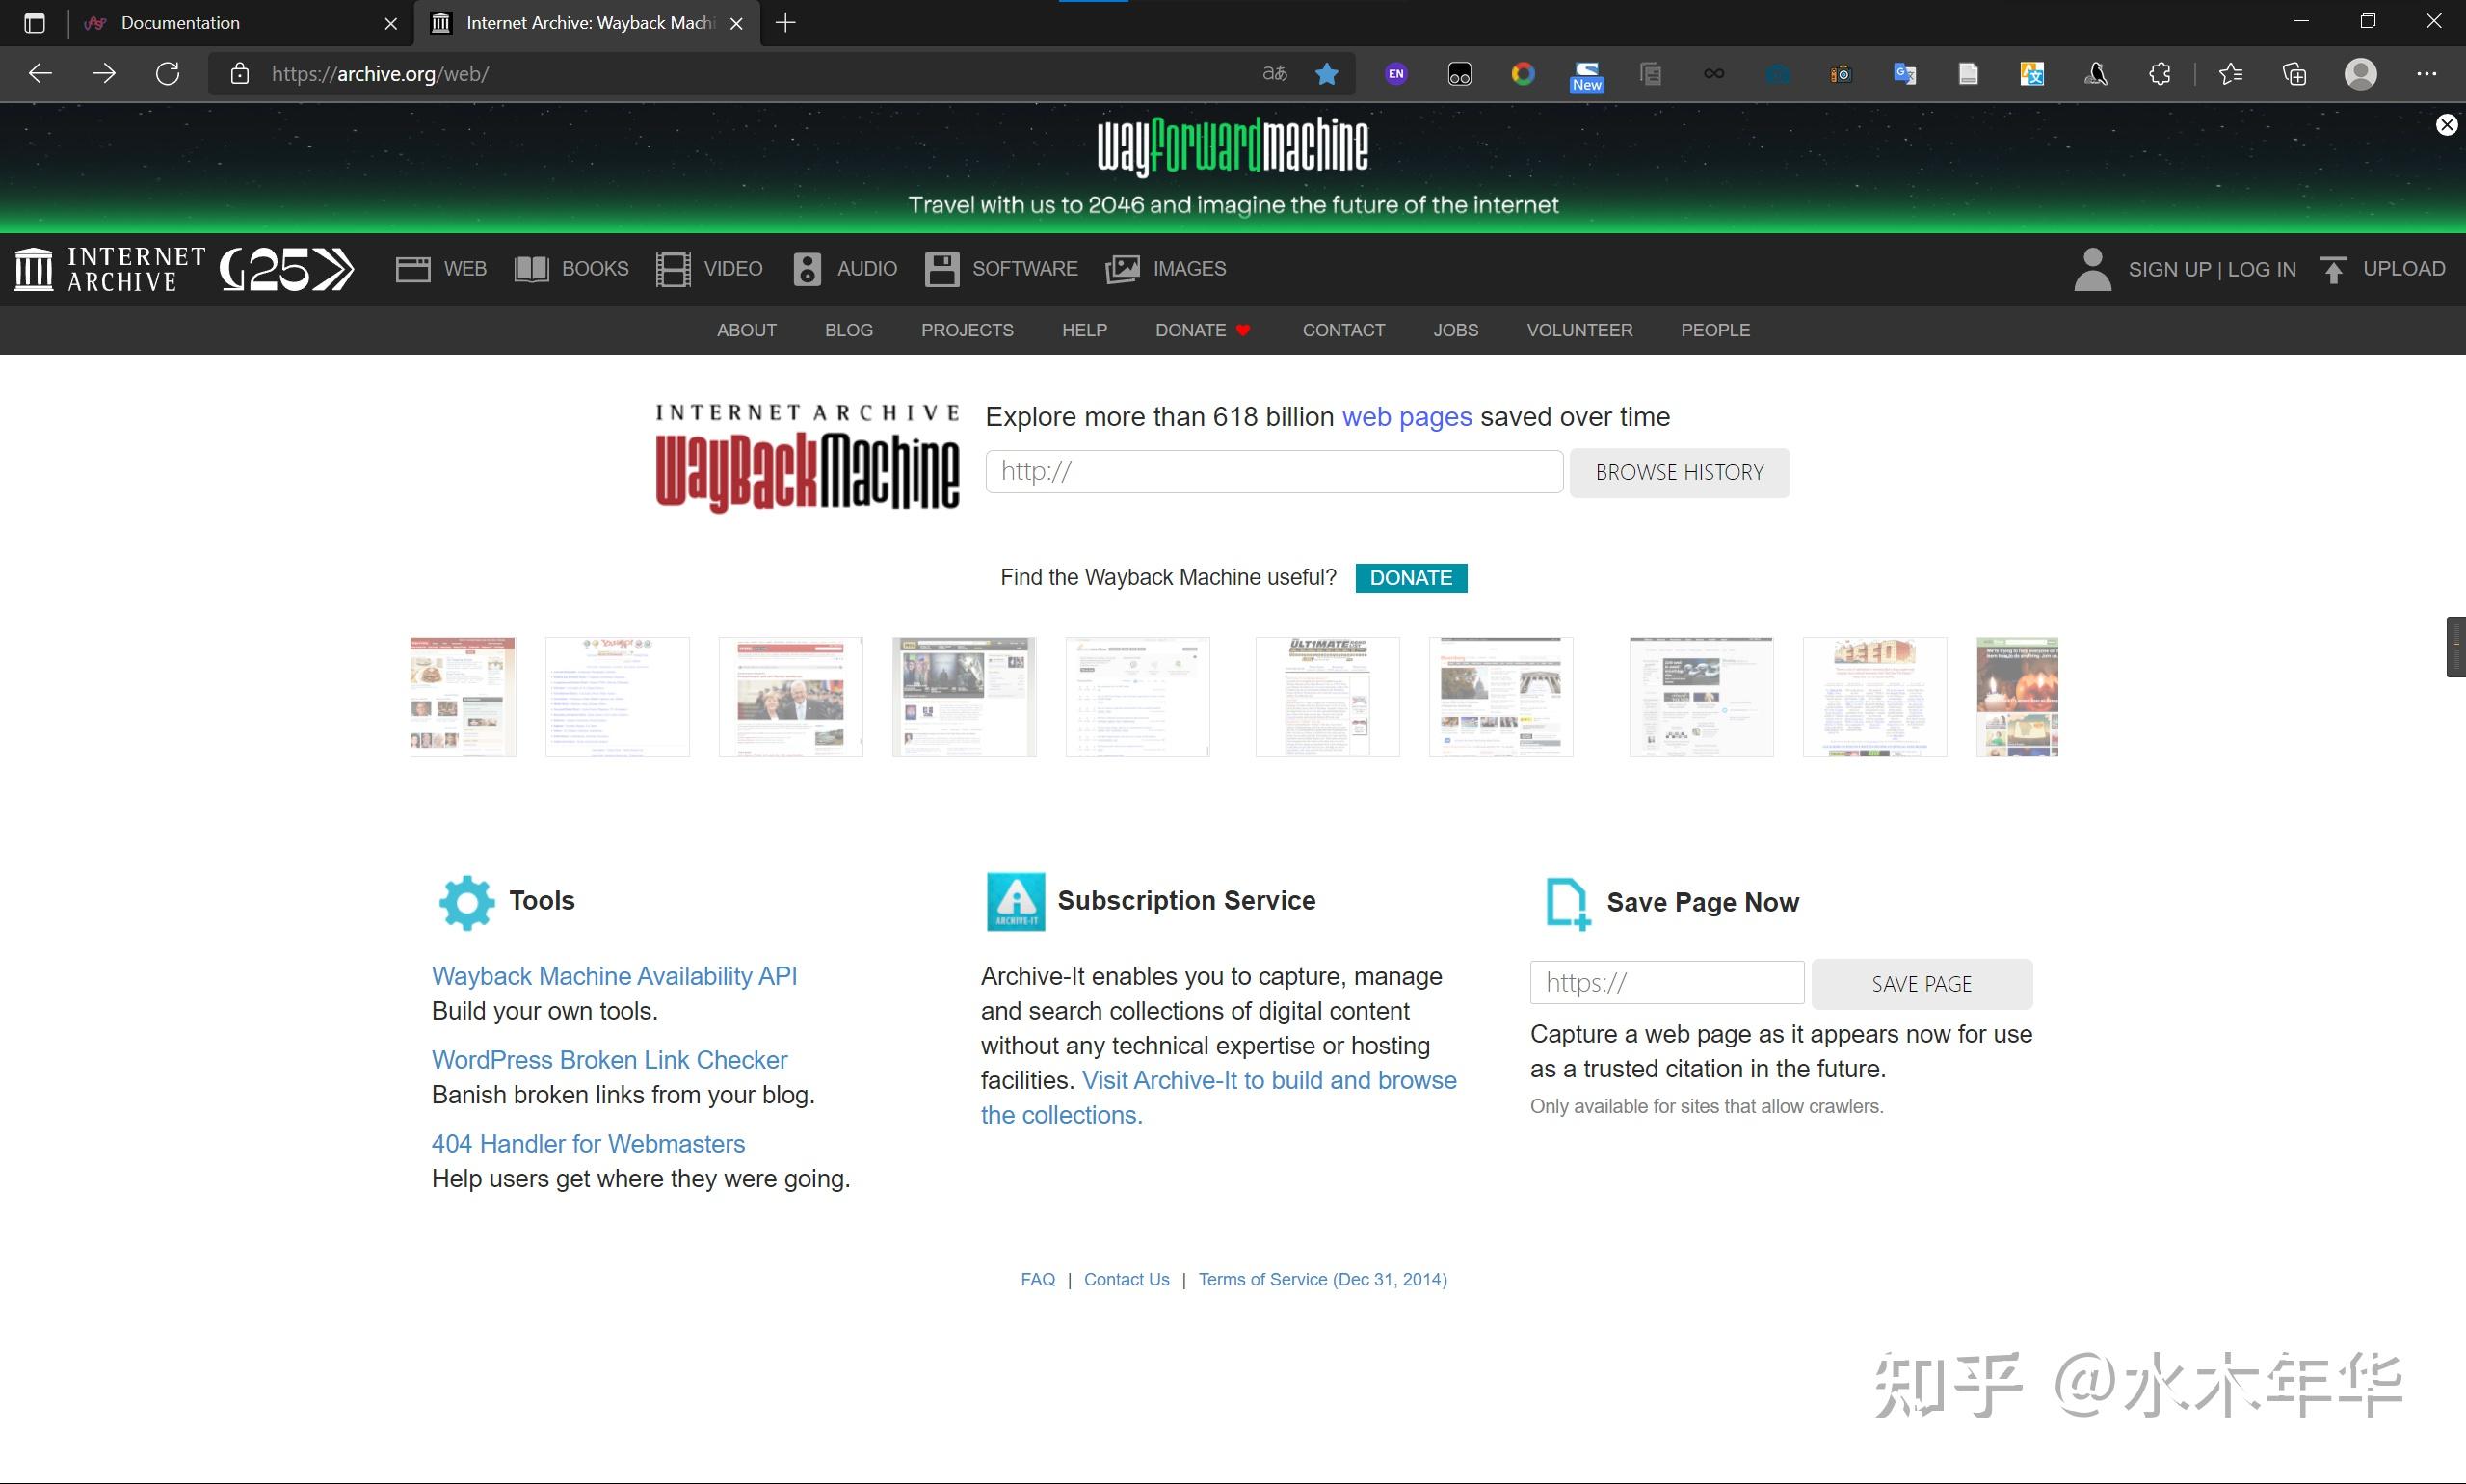Dismiss the Wayforward Machine banner
This screenshot has width=2466, height=1484.
2446,125
